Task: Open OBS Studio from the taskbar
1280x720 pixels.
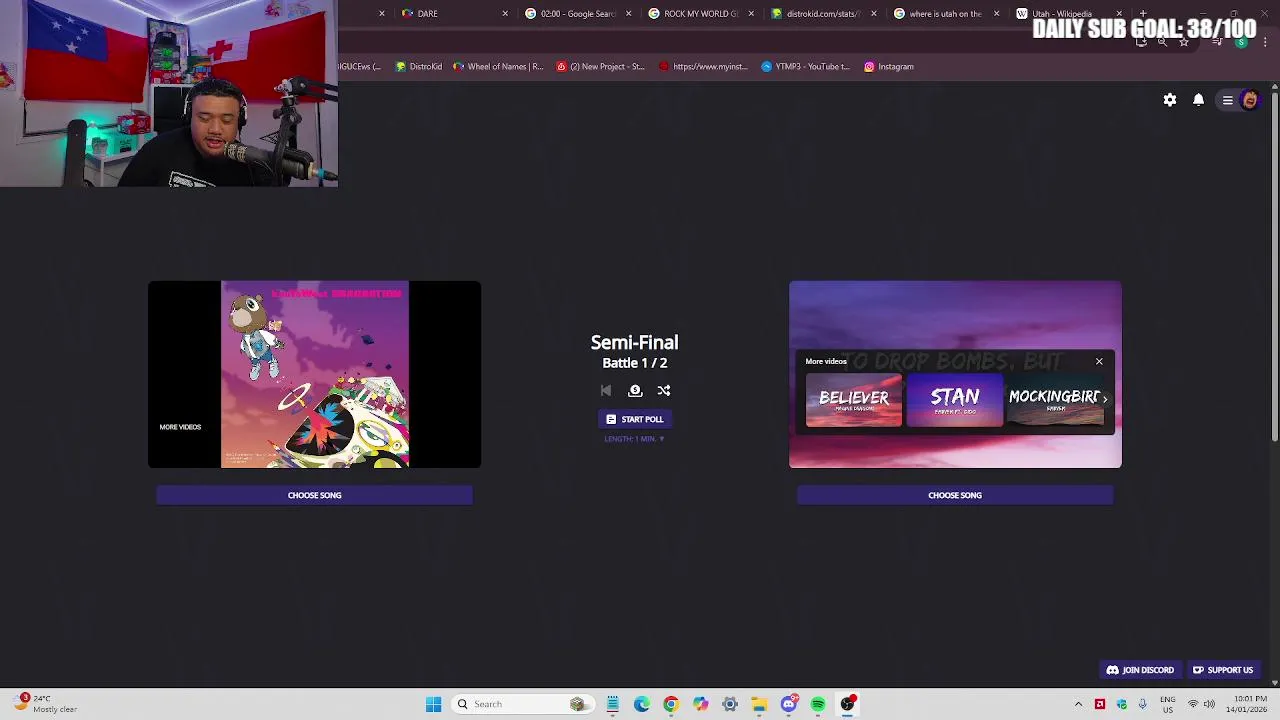Action: (847, 704)
